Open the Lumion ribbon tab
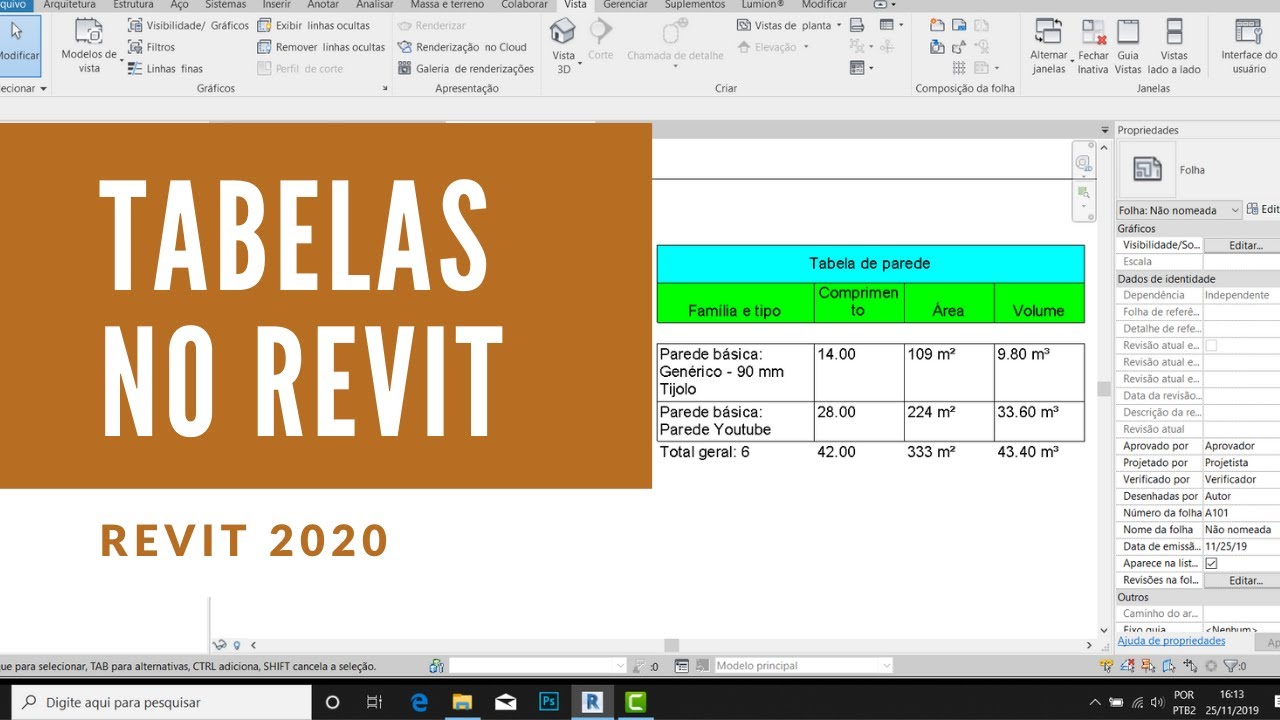 pyautogui.click(x=763, y=5)
